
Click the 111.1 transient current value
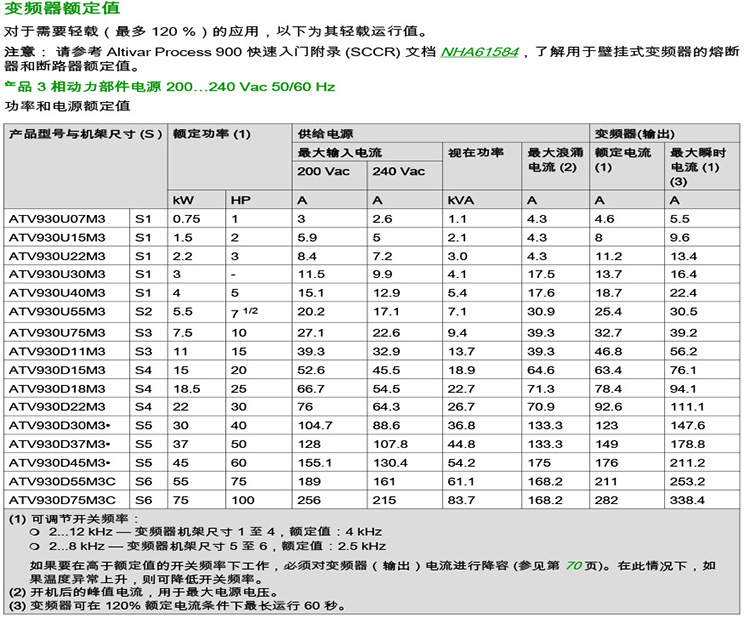[x=687, y=407]
